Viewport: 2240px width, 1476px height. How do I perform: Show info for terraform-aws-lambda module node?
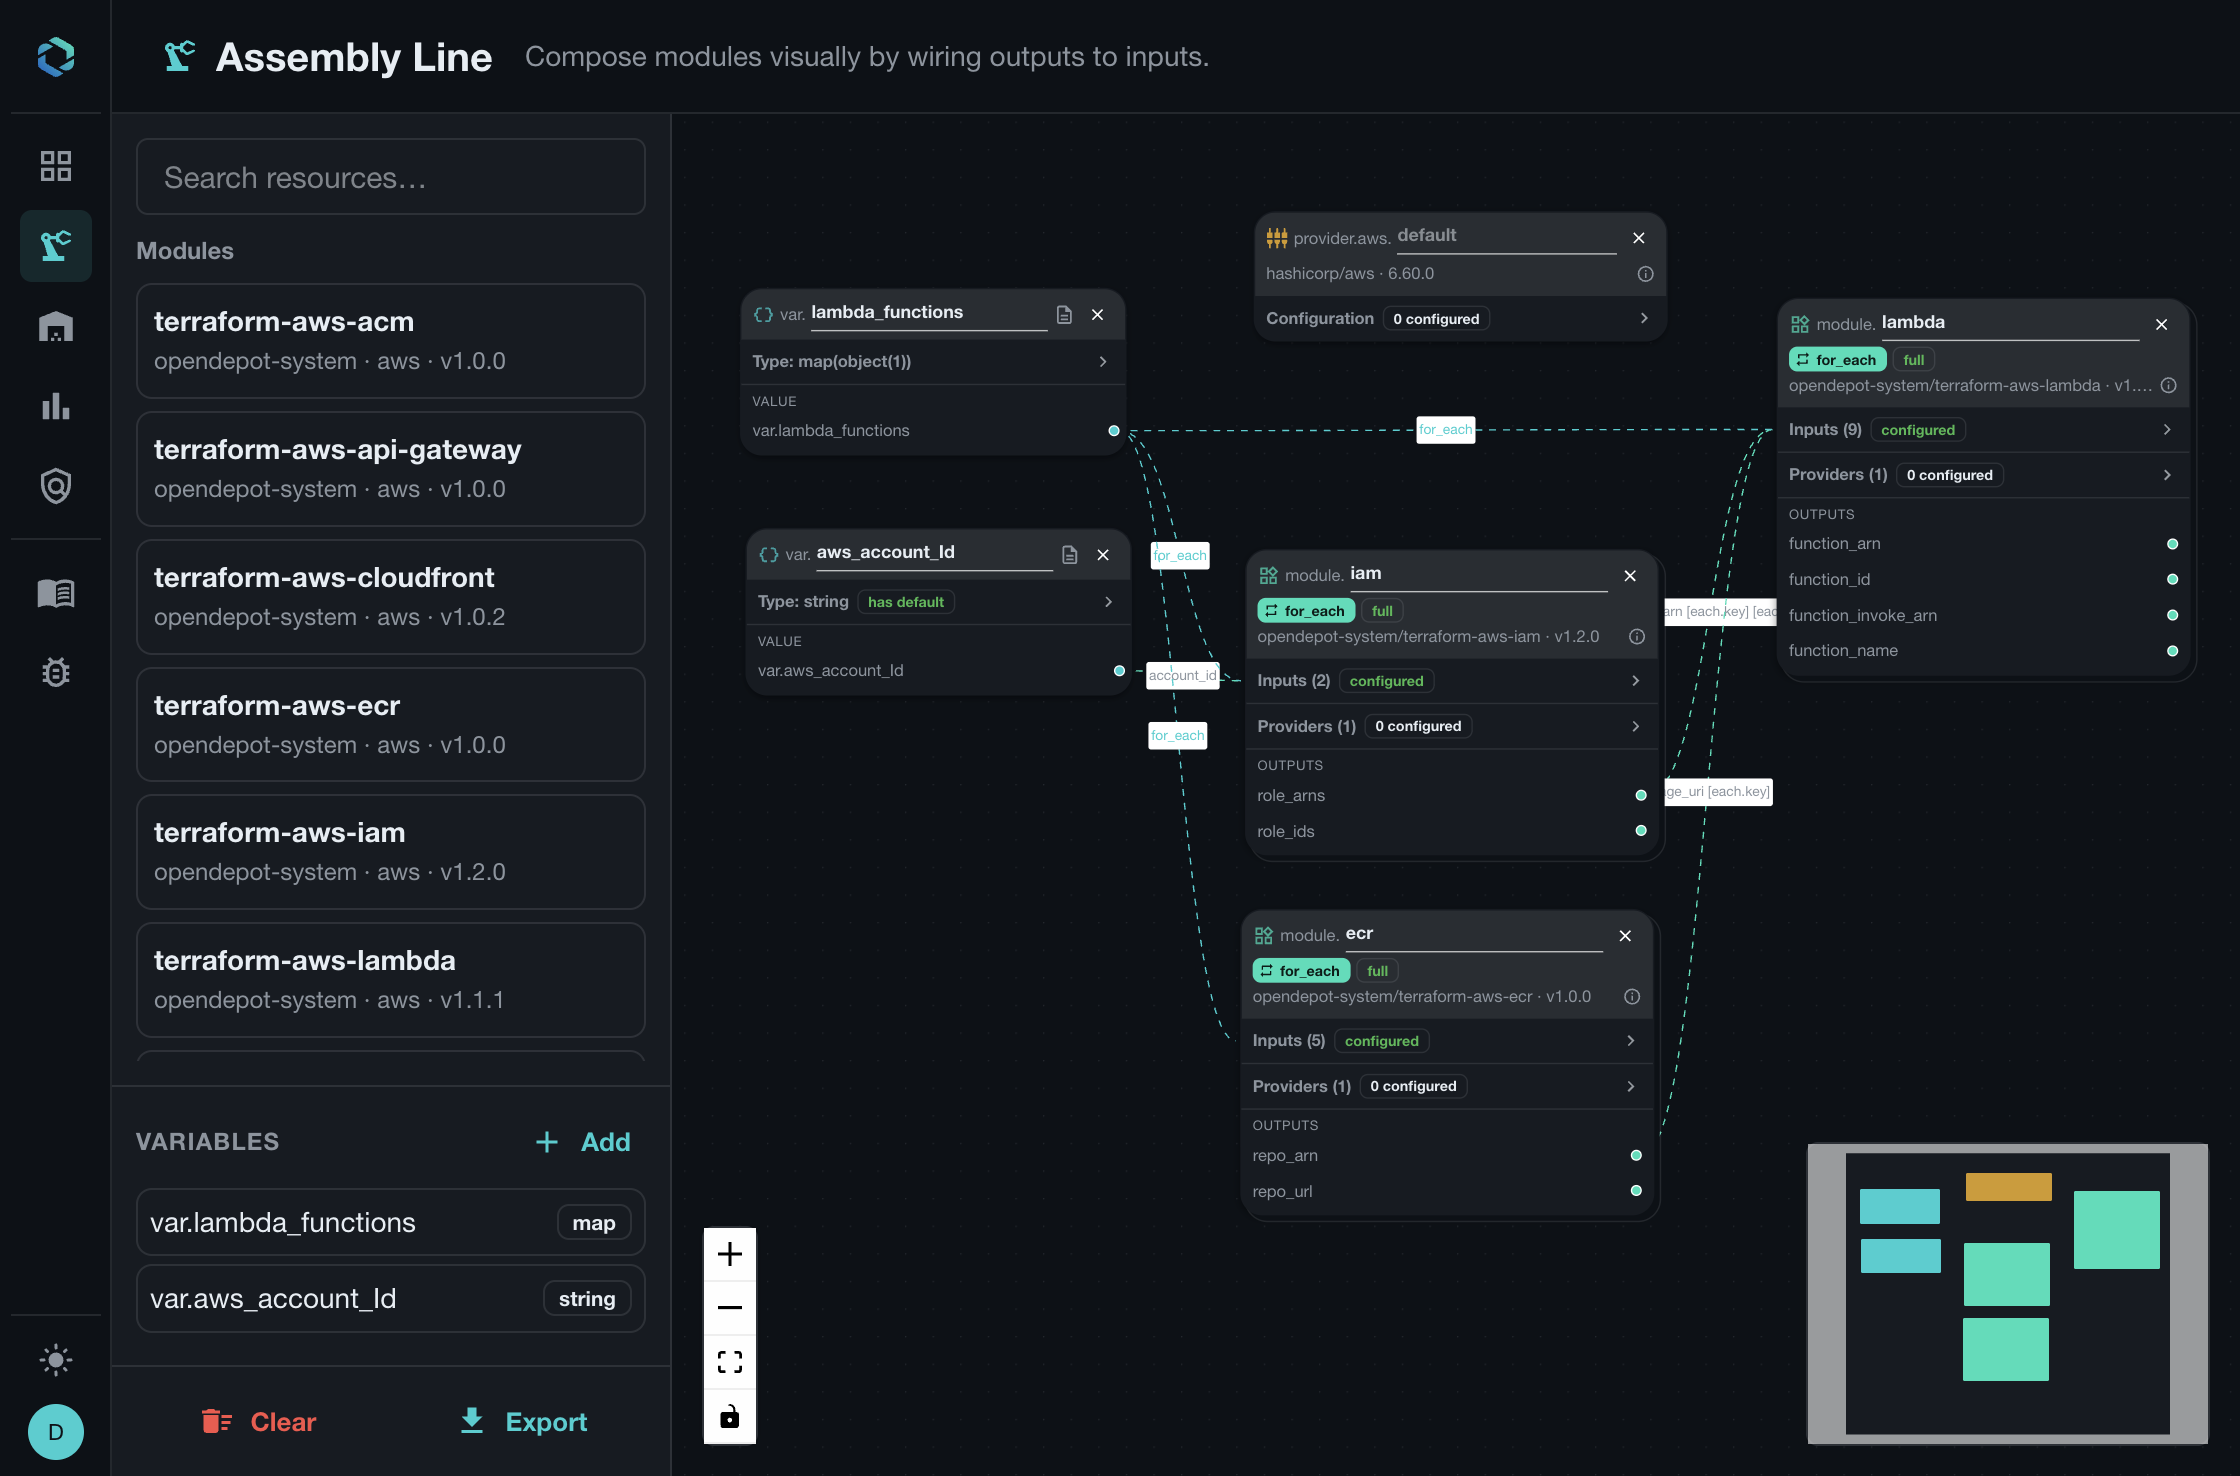2168,385
